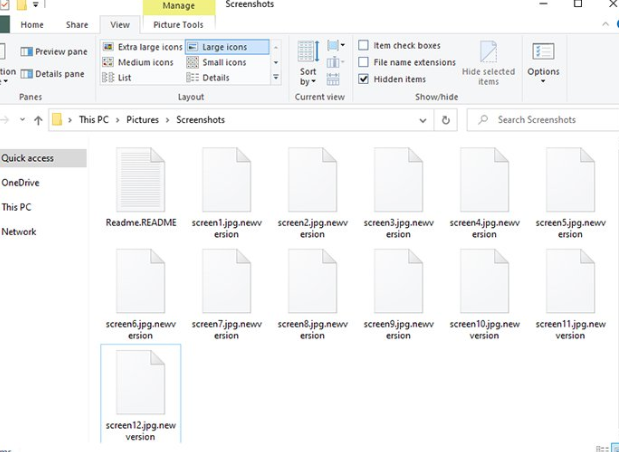619x452 pixels.
Task: Open the Picture Tools tab
Action: pyautogui.click(x=178, y=25)
